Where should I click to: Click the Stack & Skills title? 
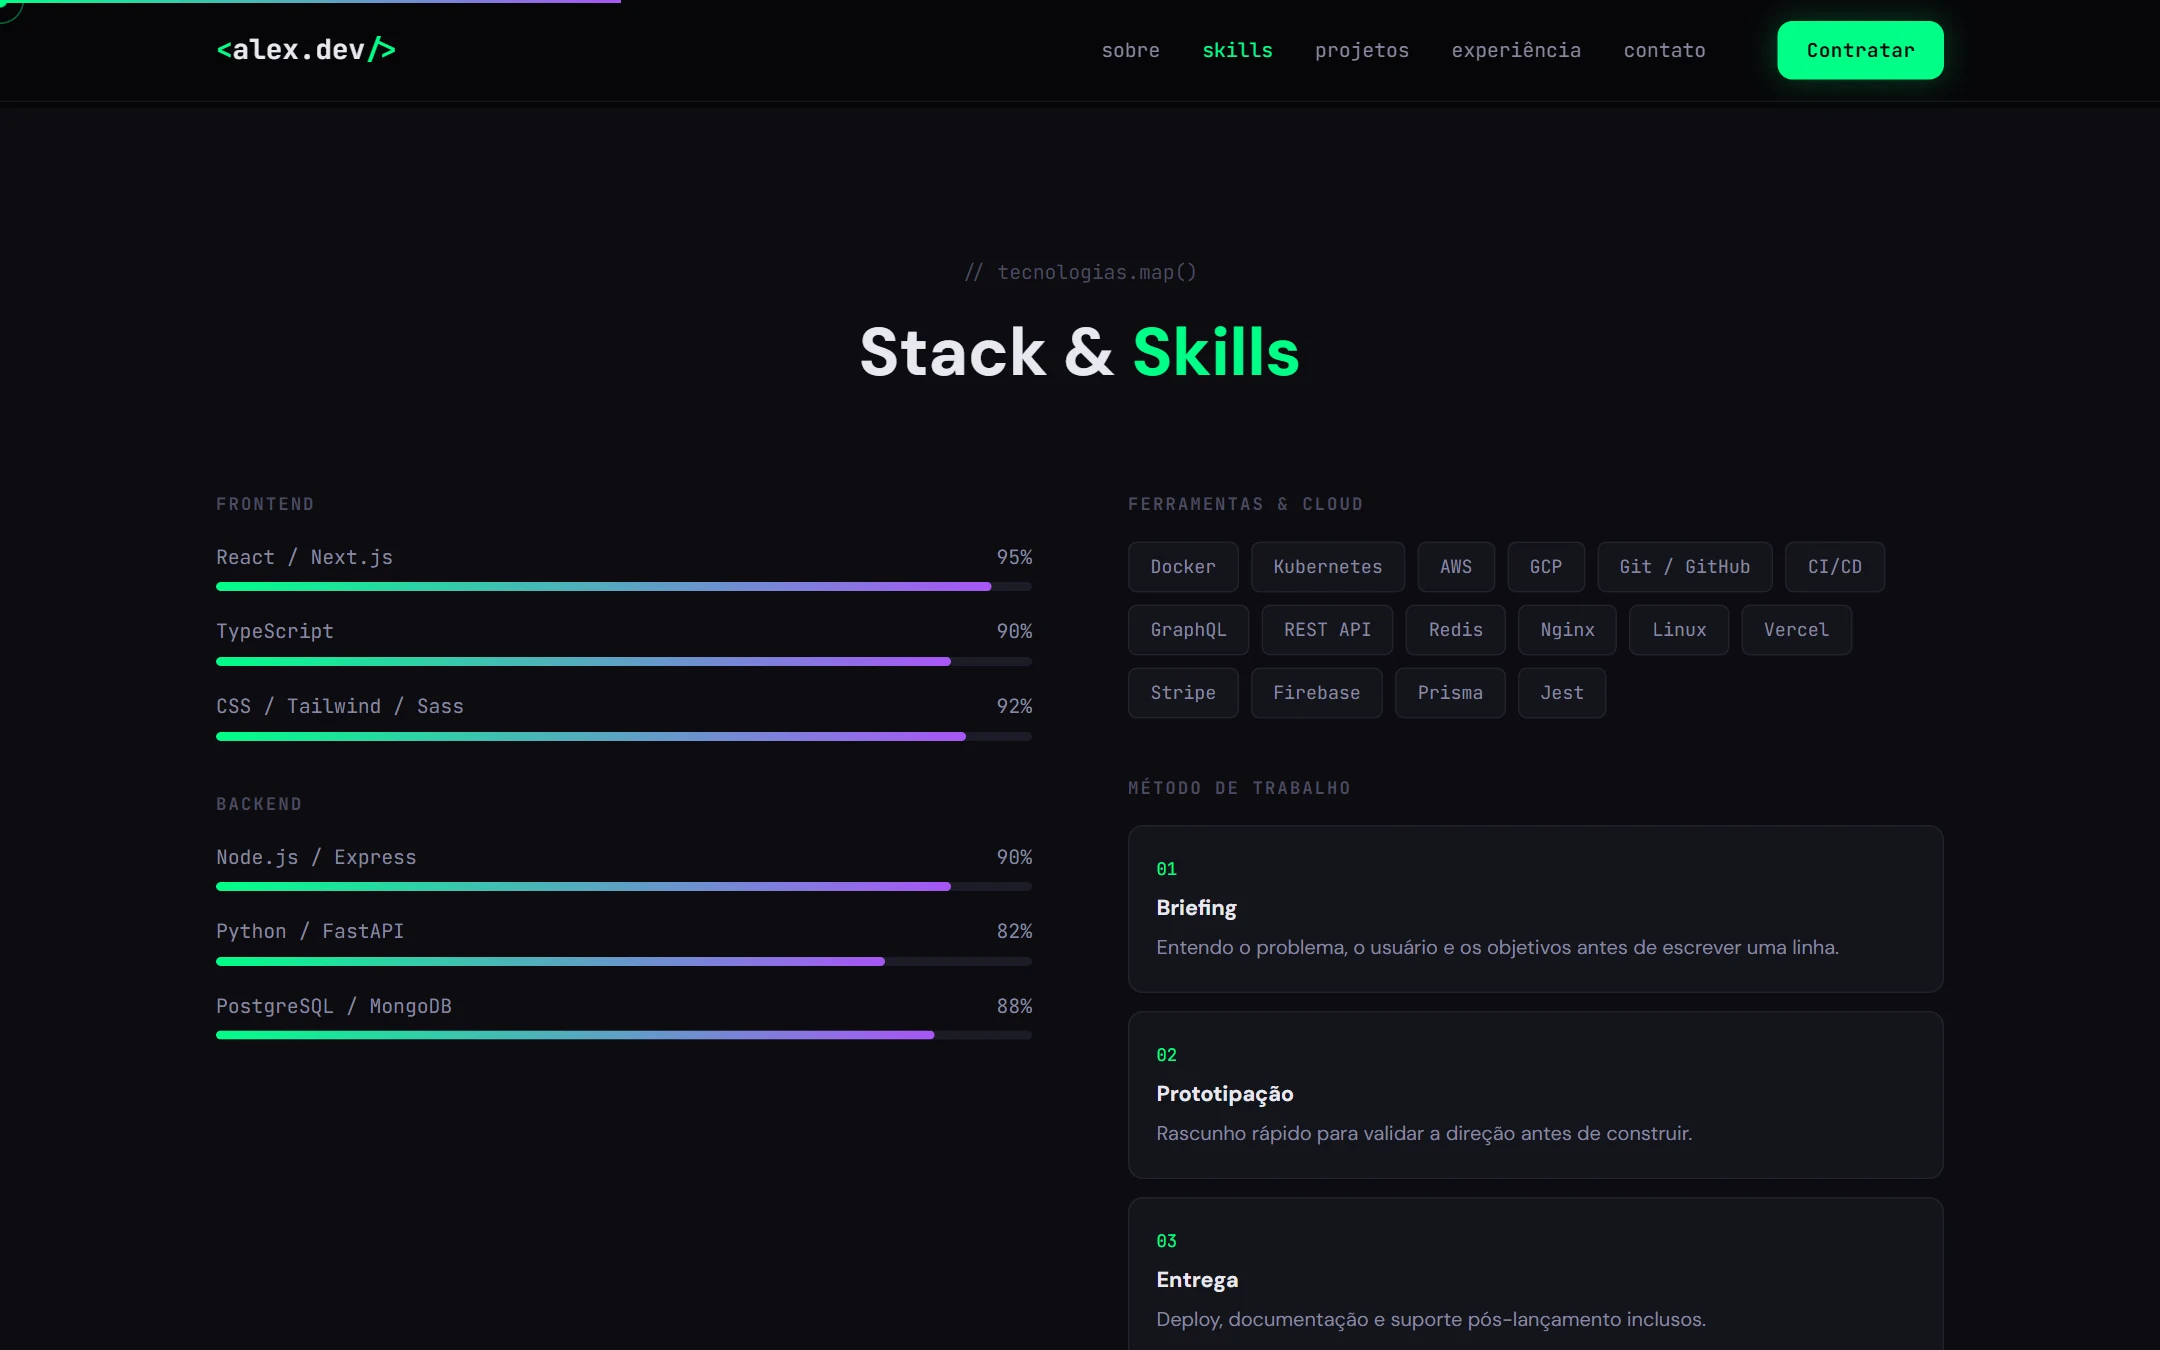tap(1080, 352)
